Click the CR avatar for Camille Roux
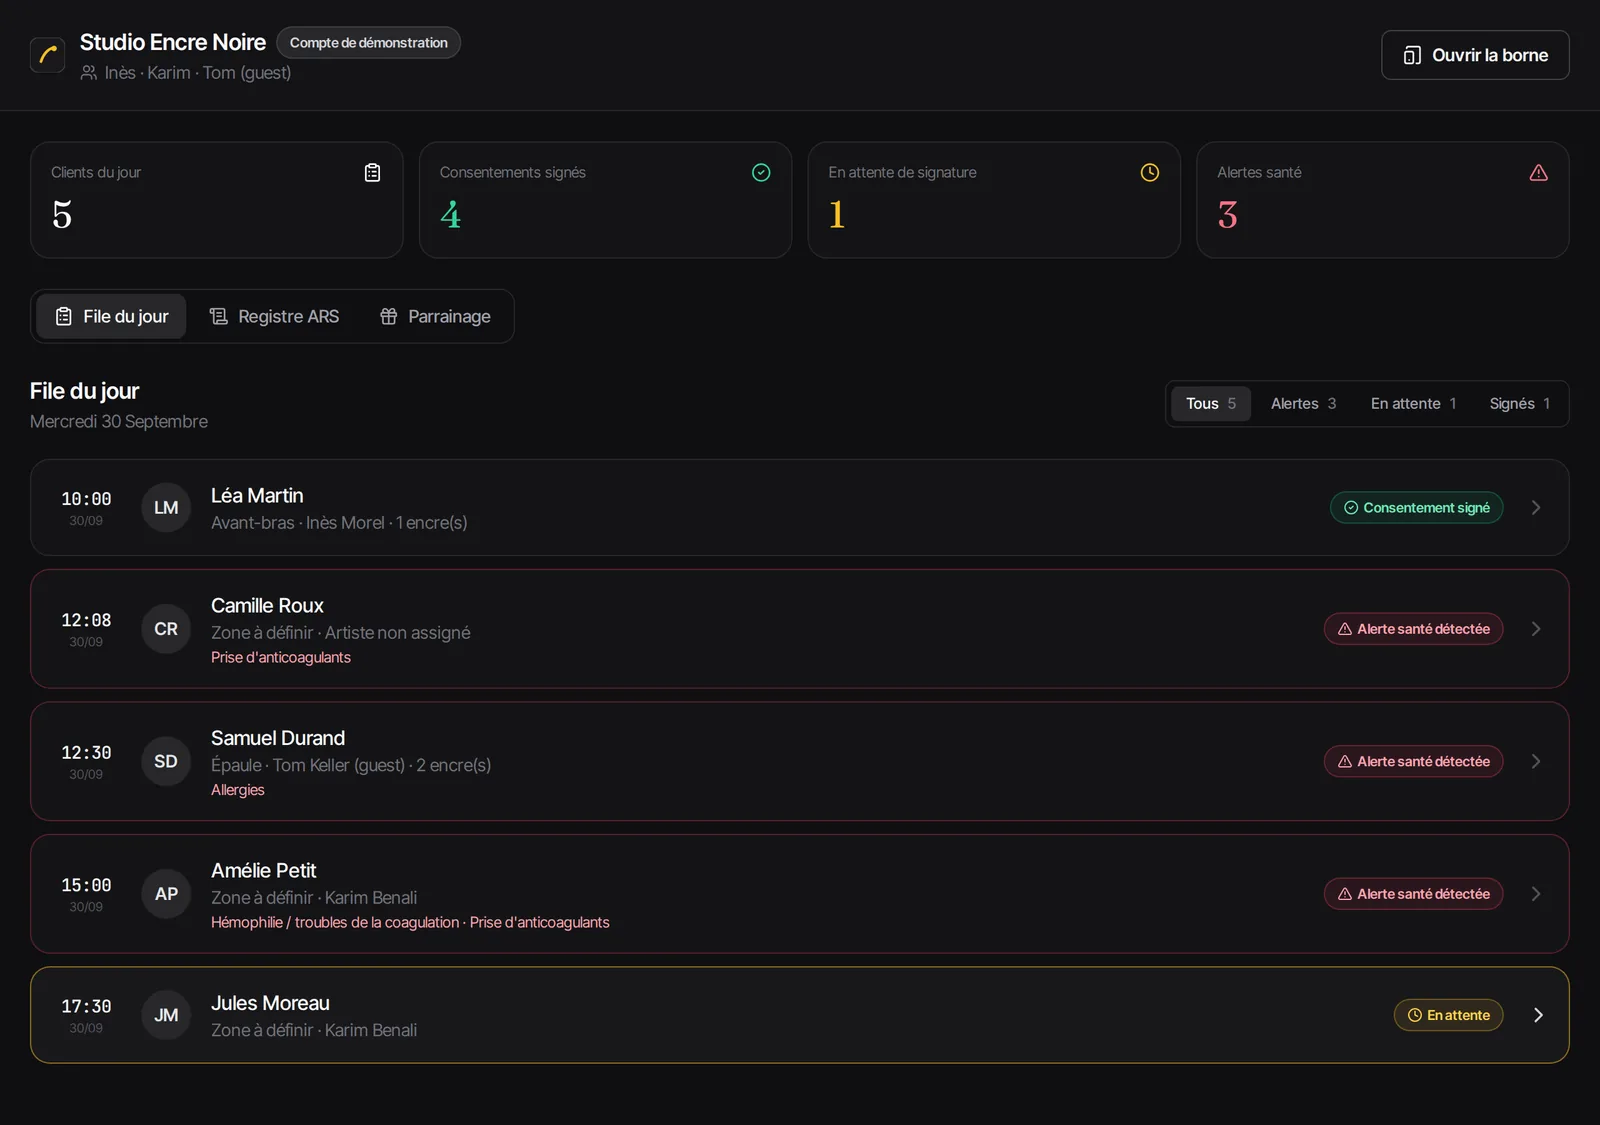Screen dimensions: 1600x1125 coord(166,629)
